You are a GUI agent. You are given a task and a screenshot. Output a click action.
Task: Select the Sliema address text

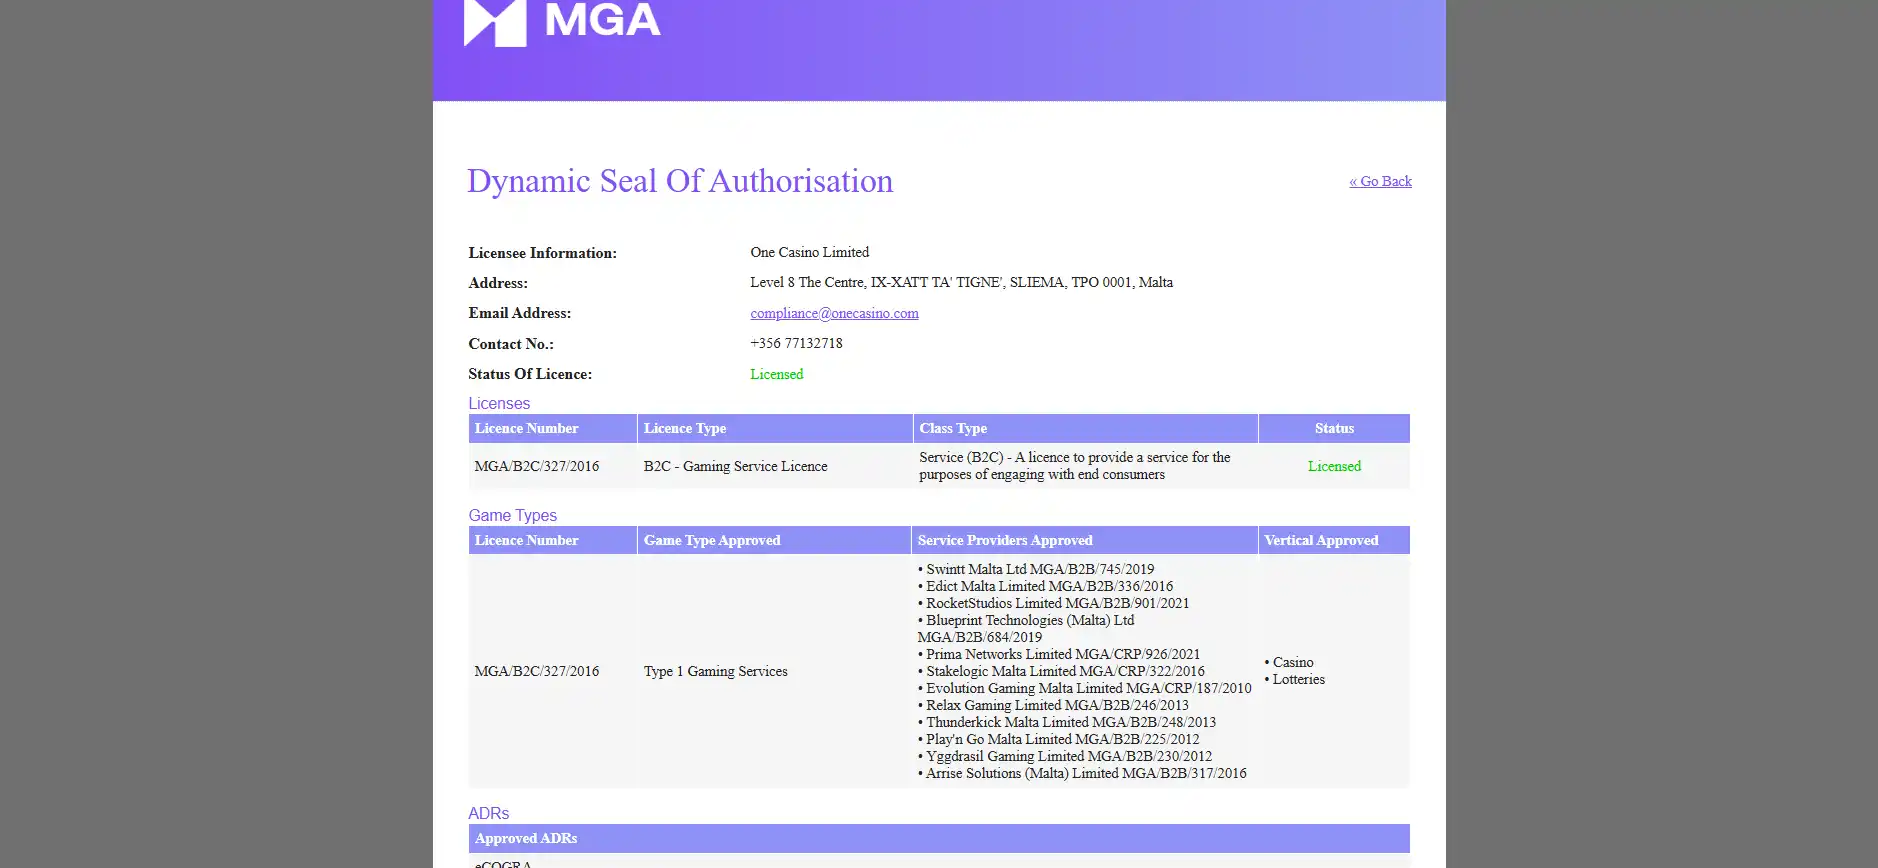[x=961, y=282]
